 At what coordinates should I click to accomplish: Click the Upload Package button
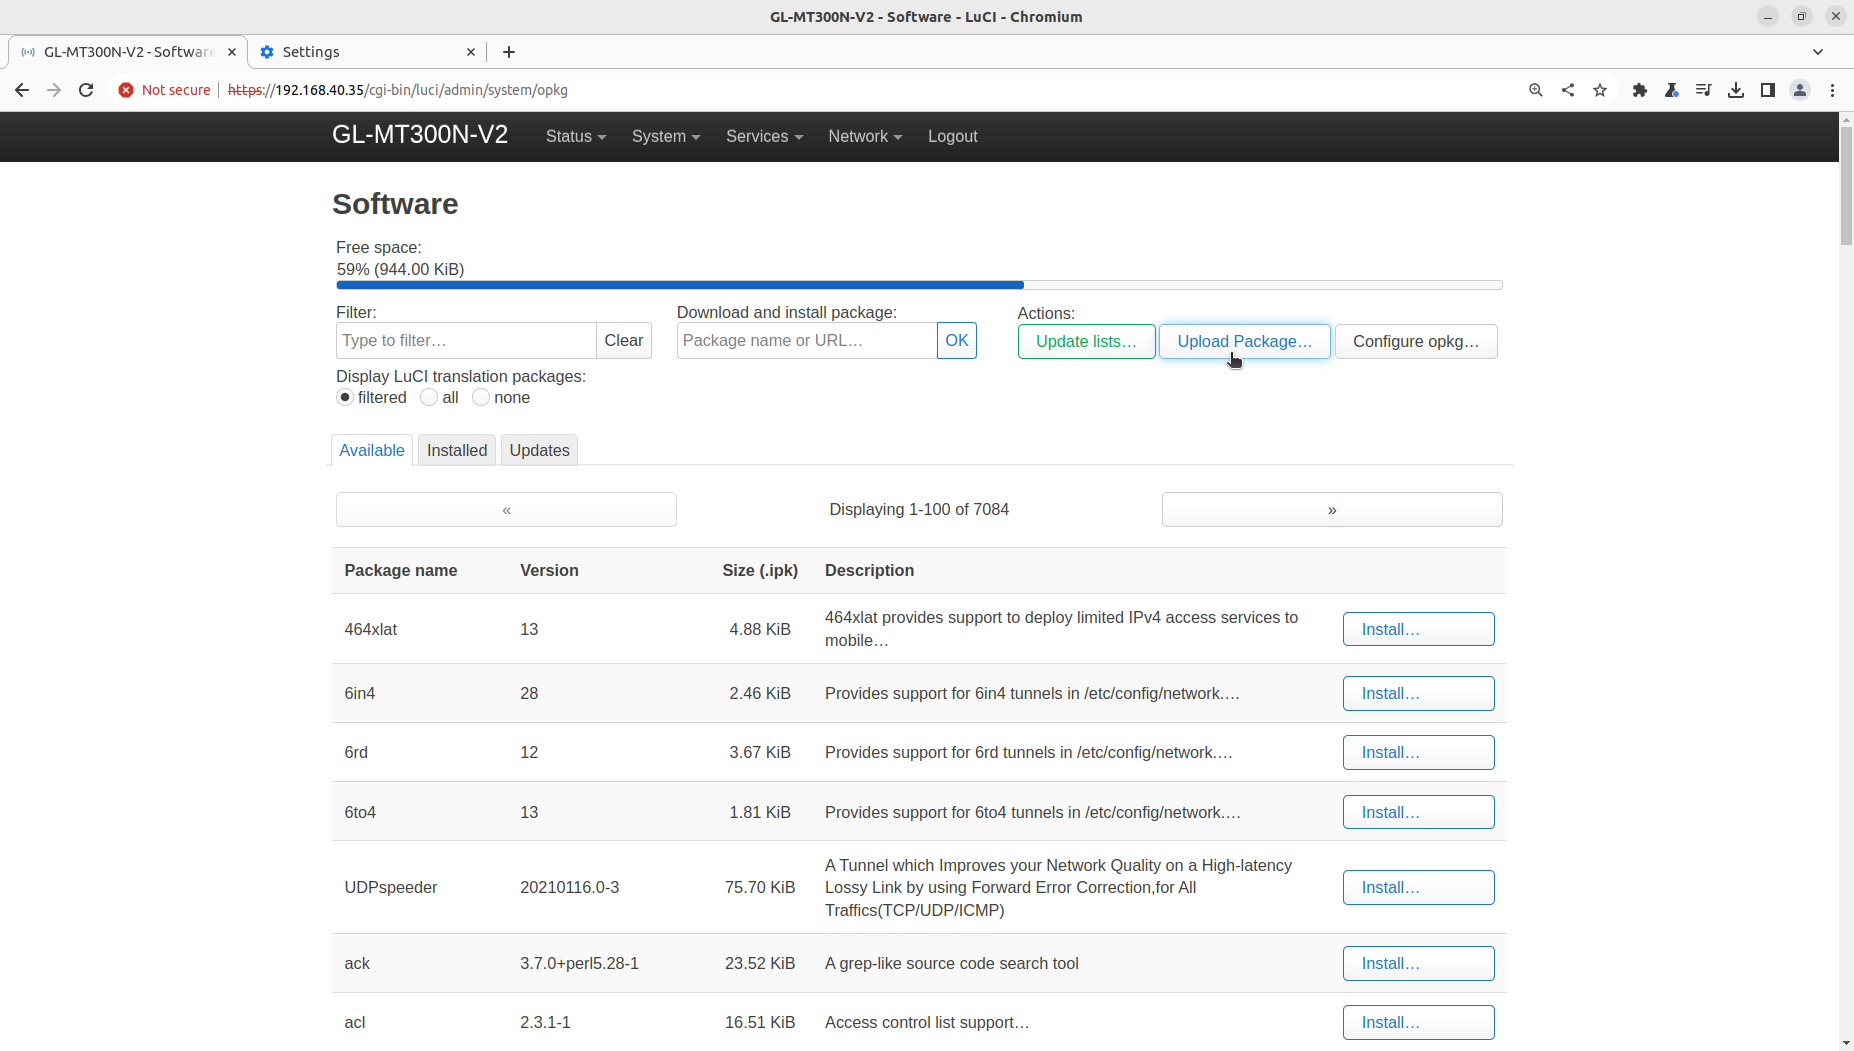[x=1245, y=341]
